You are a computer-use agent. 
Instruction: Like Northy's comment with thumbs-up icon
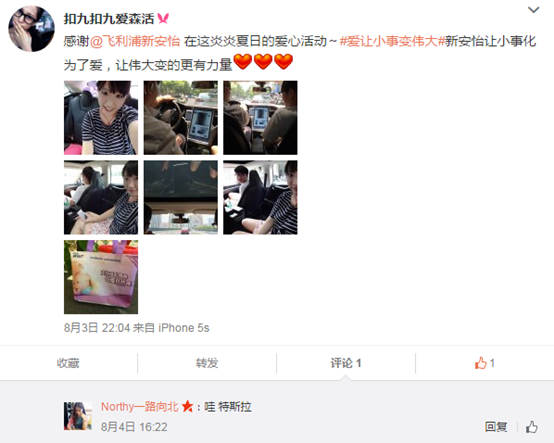pos(531,427)
